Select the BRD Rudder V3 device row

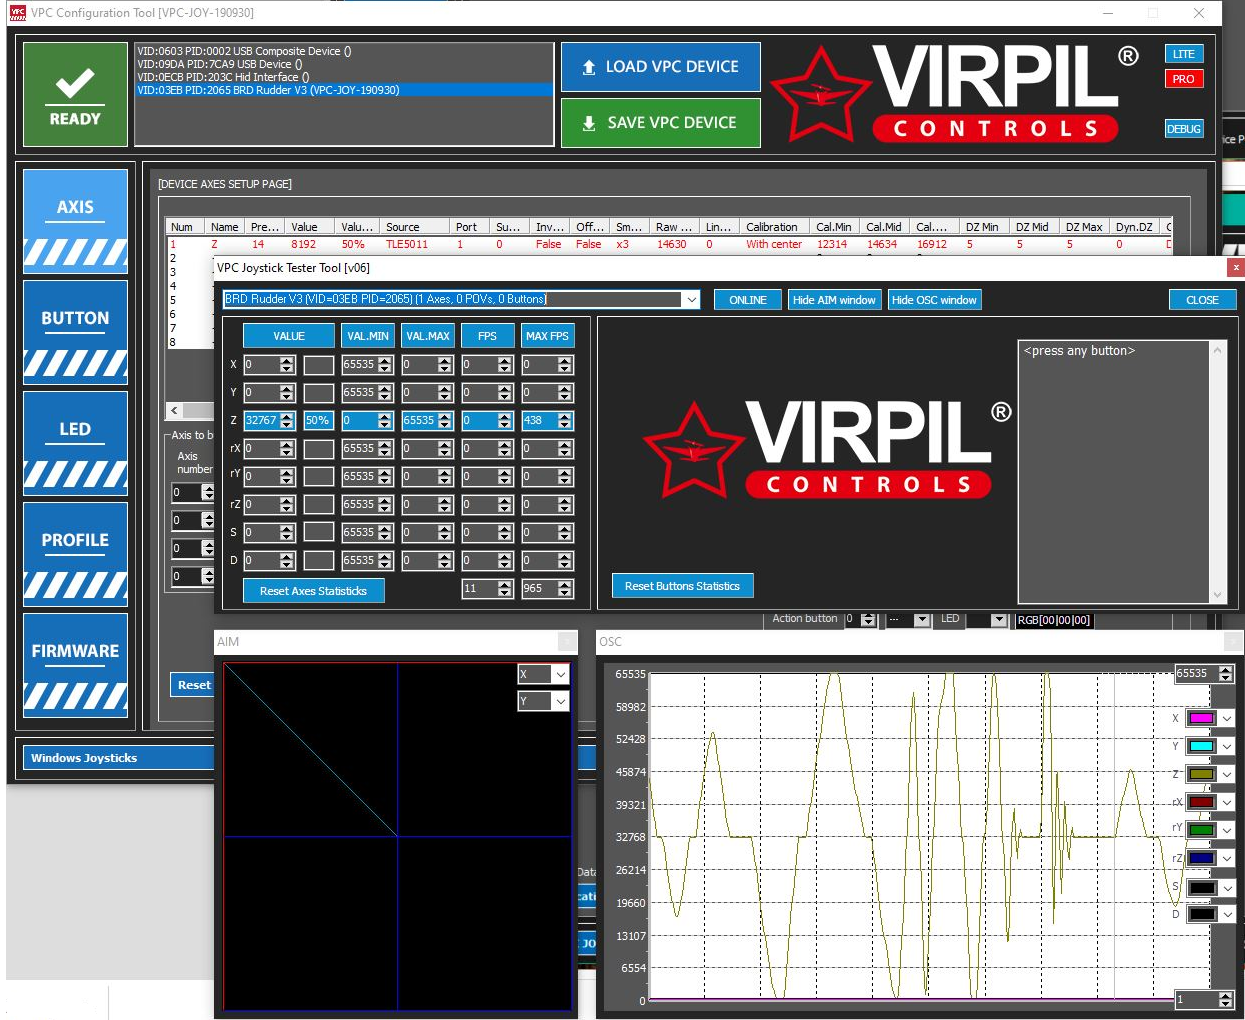coord(343,90)
